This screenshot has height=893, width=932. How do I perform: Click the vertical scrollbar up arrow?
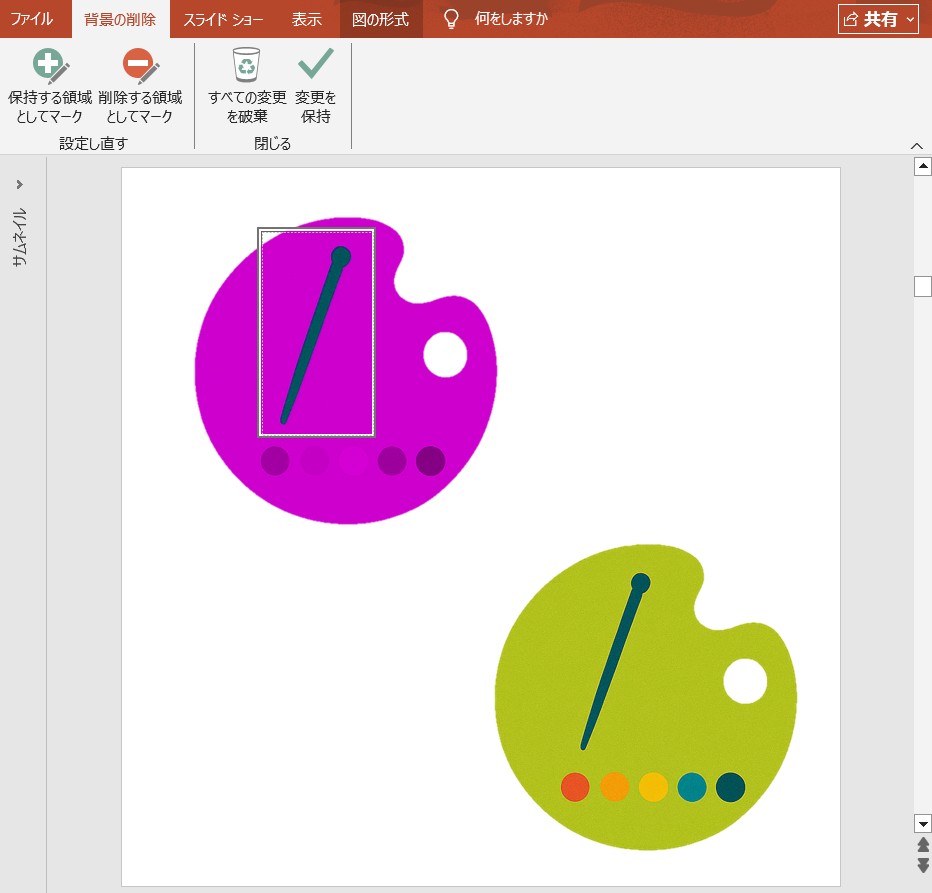(x=922, y=167)
